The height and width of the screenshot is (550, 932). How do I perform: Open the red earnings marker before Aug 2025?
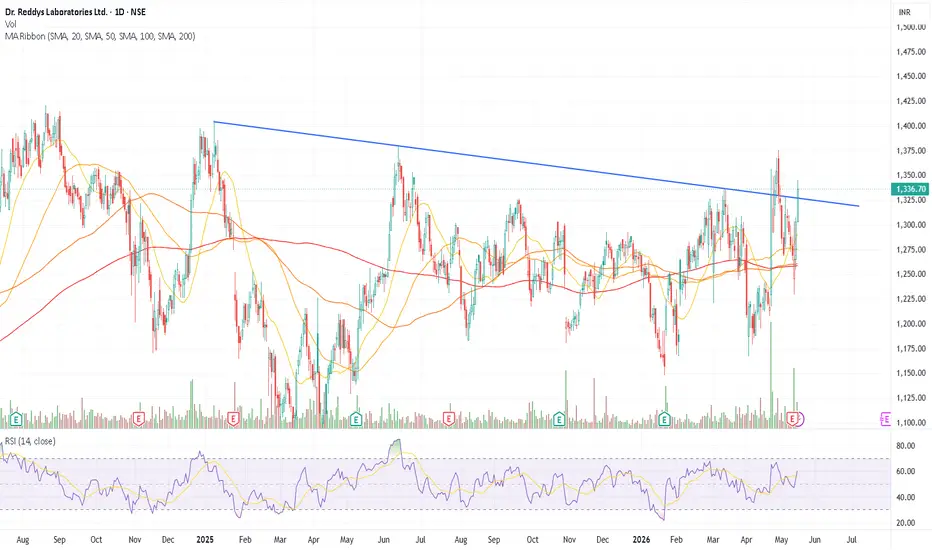(448, 419)
